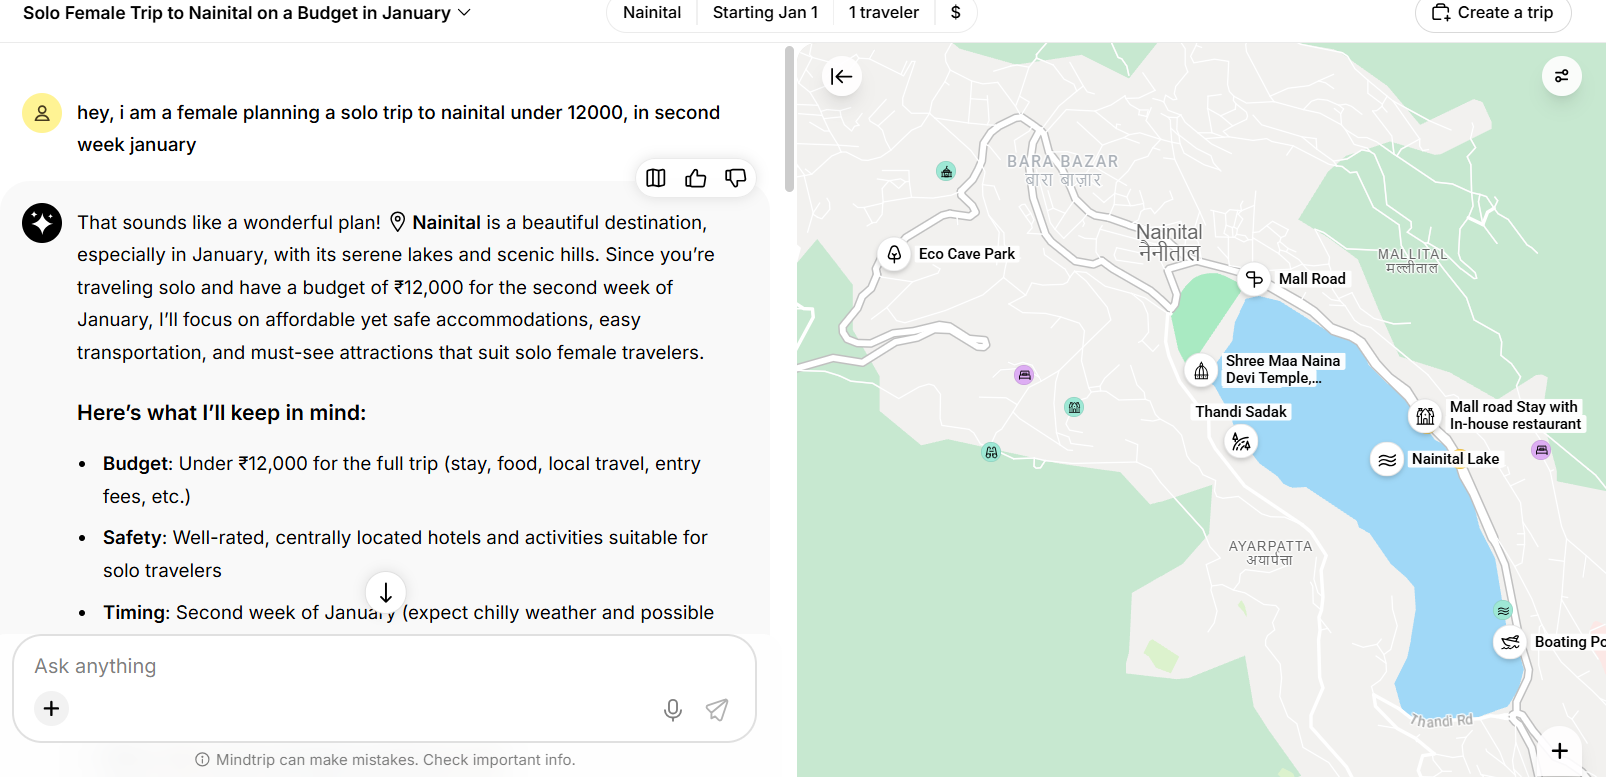The height and width of the screenshot is (777, 1606).
Task: Select the Nainital destination filter
Action: (652, 13)
